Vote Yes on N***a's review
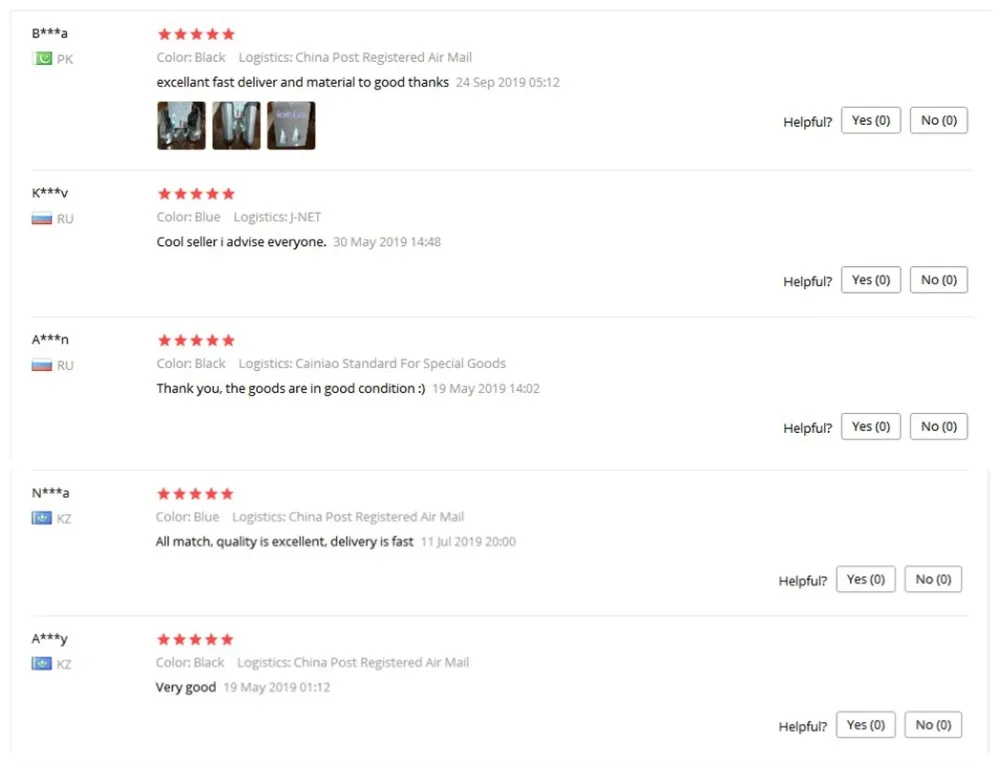Screen dimensions: 1000x763 pyautogui.click(x=865, y=579)
